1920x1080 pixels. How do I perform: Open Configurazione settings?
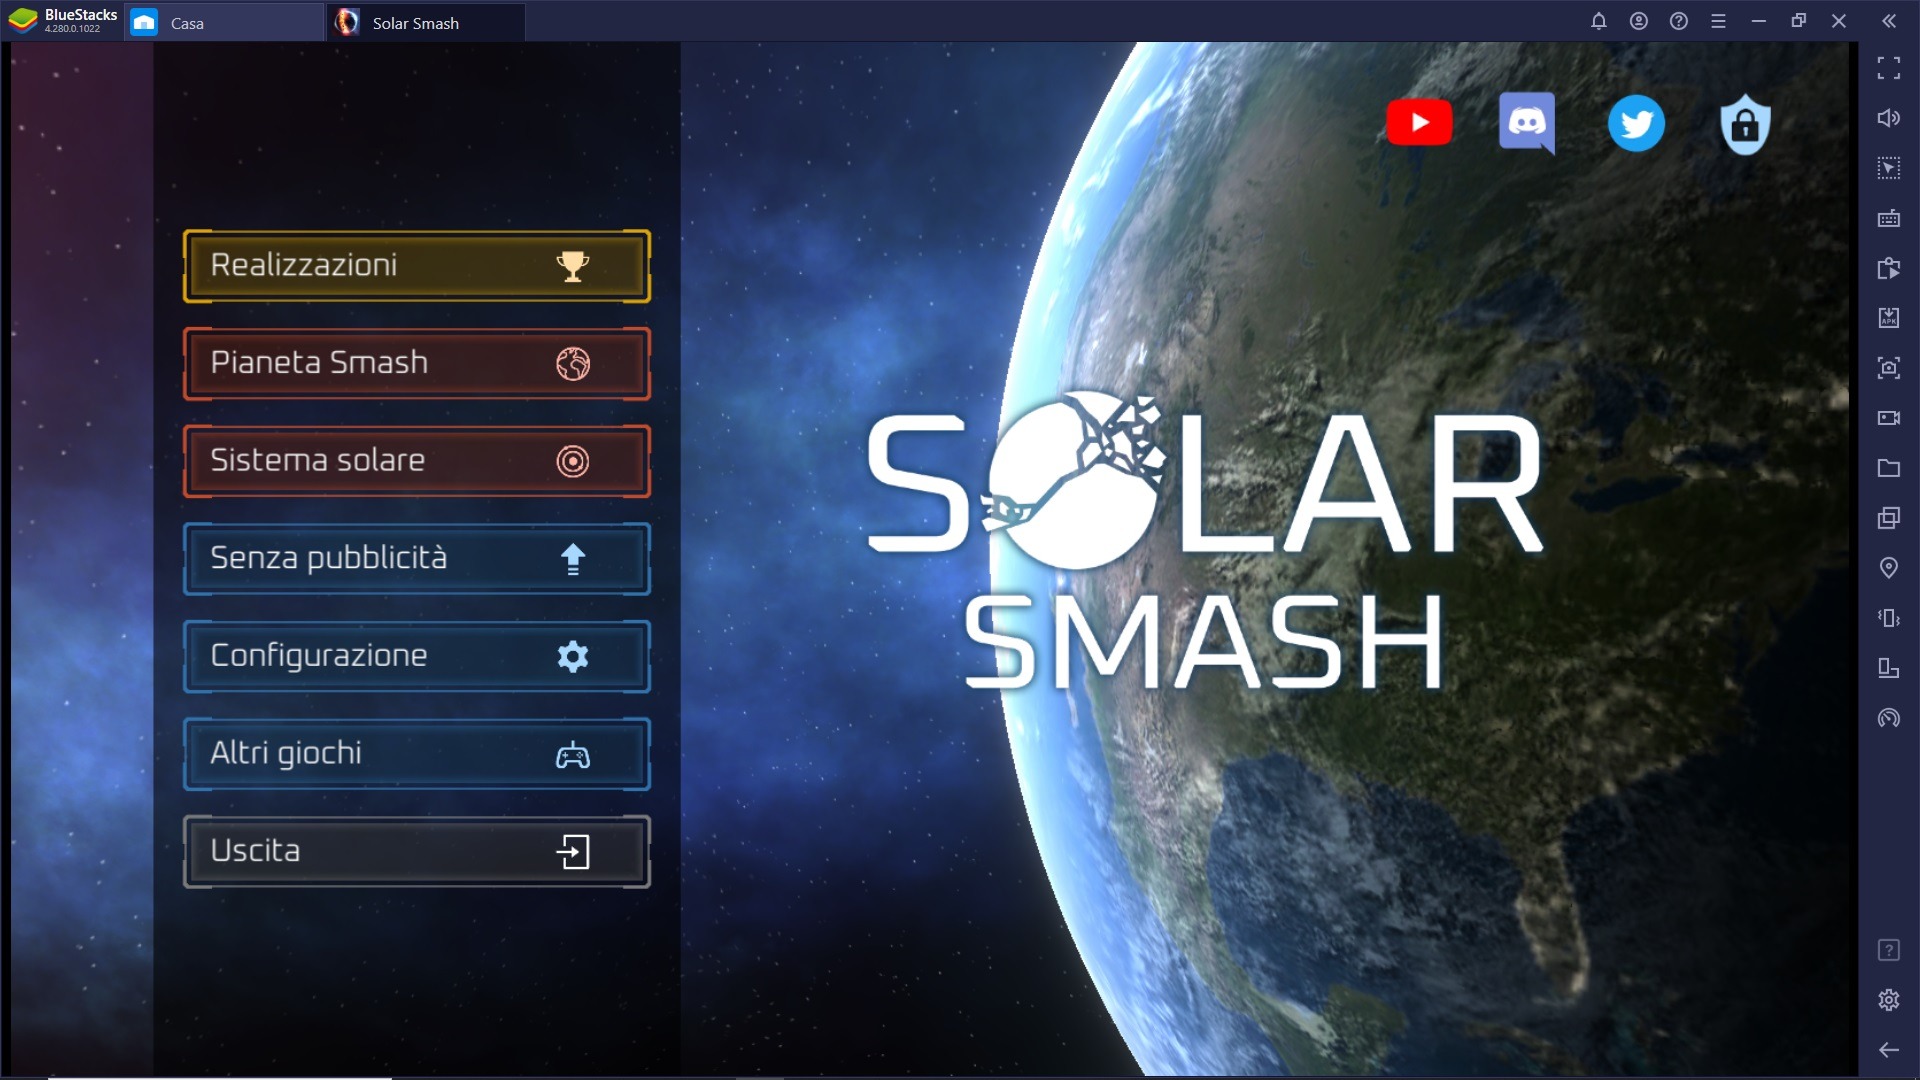[x=417, y=656]
